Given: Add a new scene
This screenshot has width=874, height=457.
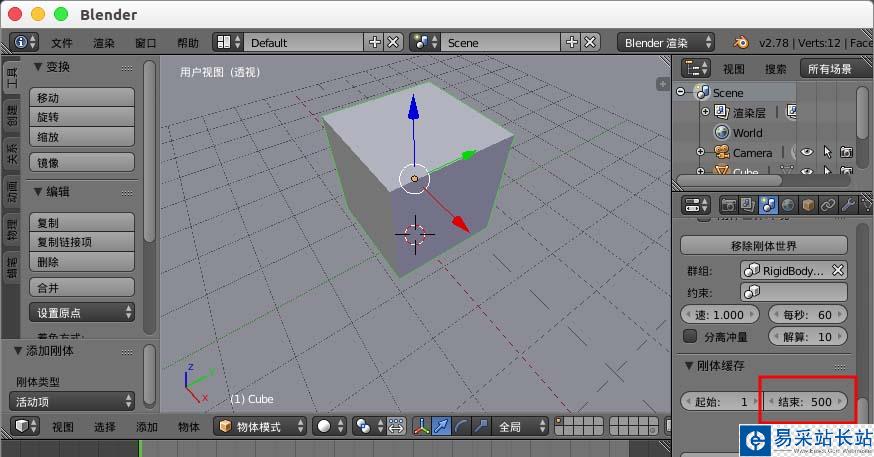Looking at the screenshot, I should coord(572,42).
